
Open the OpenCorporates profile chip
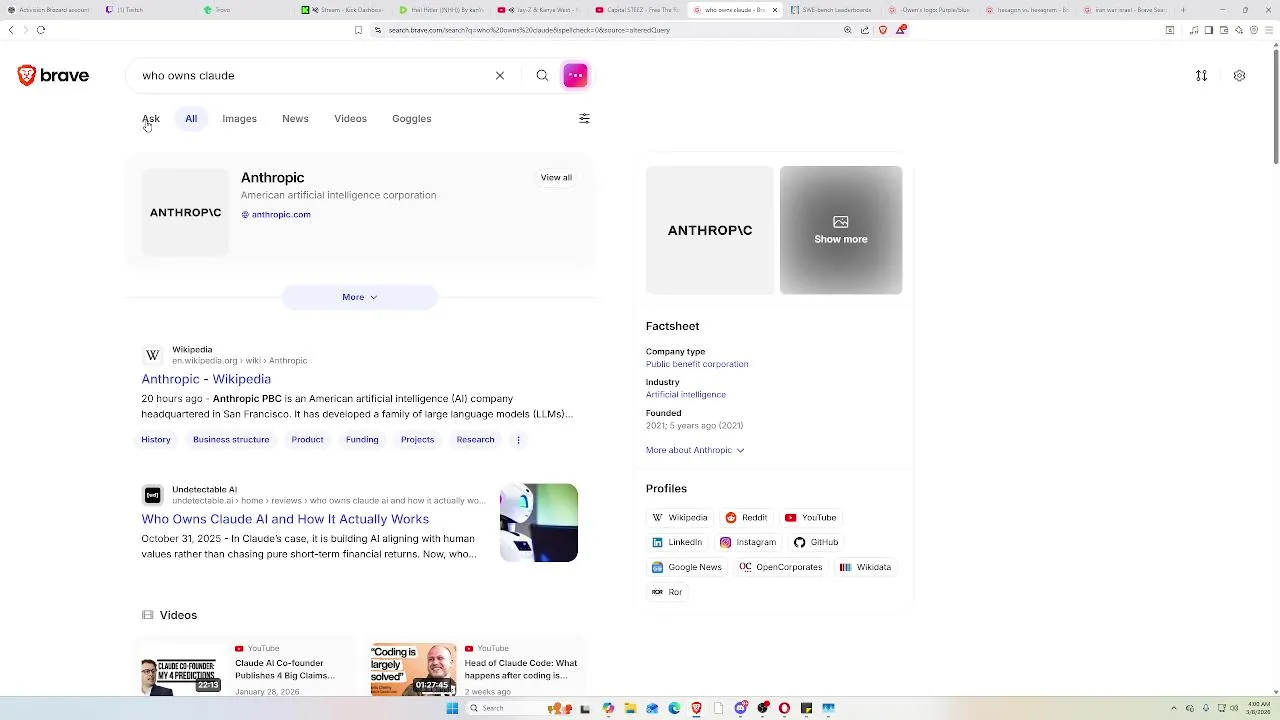click(x=781, y=567)
